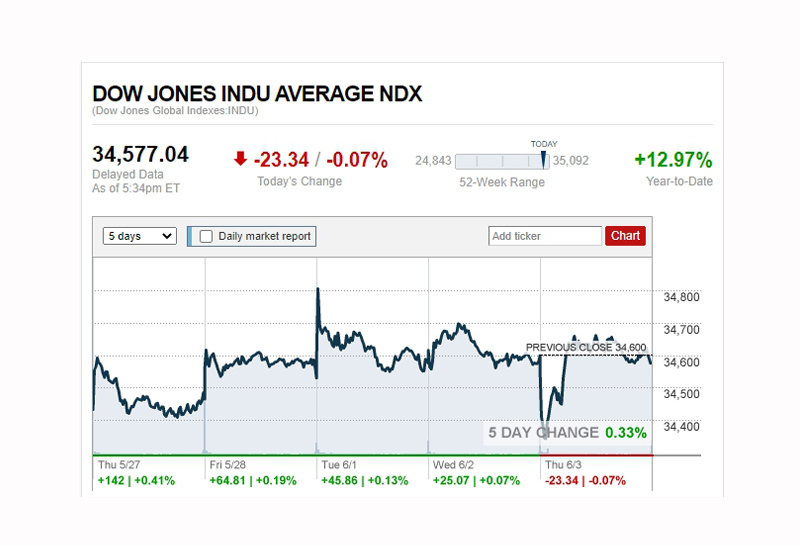800x546 pixels.
Task: Click the 34,800 axis label on chart
Action: (682, 297)
